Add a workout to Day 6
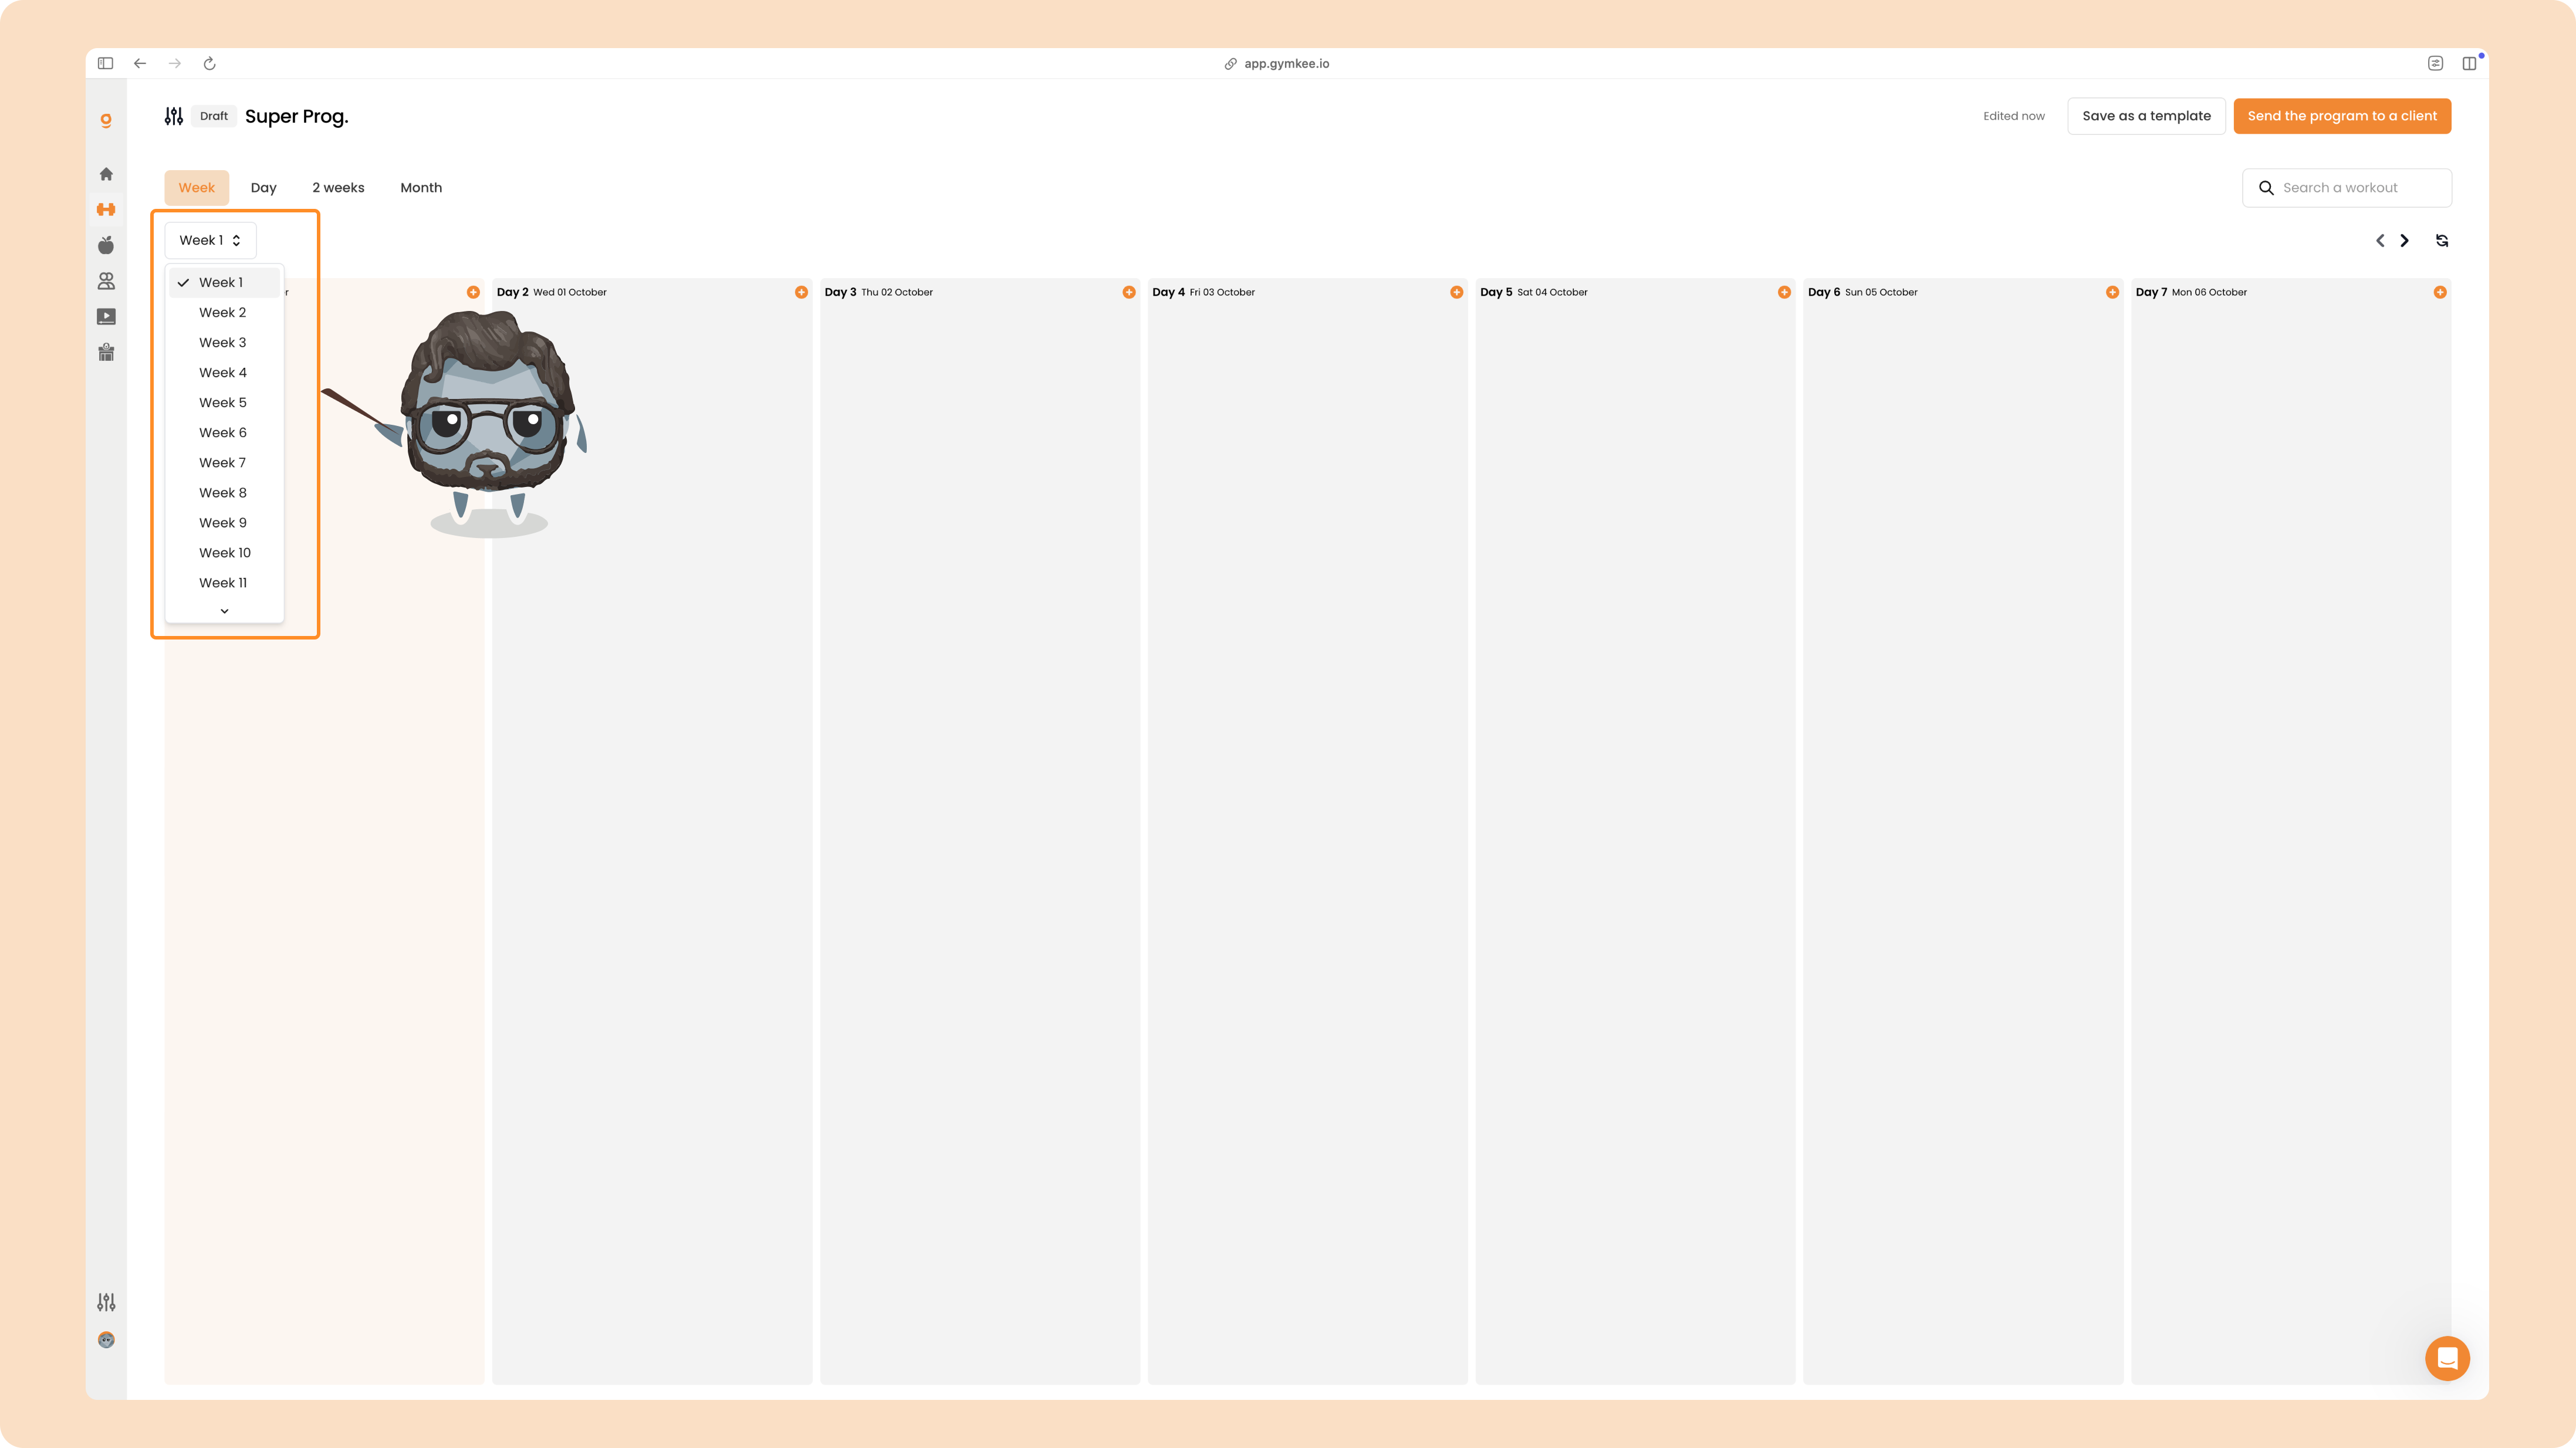The width and height of the screenshot is (2576, 1448). coord(2112,292)
